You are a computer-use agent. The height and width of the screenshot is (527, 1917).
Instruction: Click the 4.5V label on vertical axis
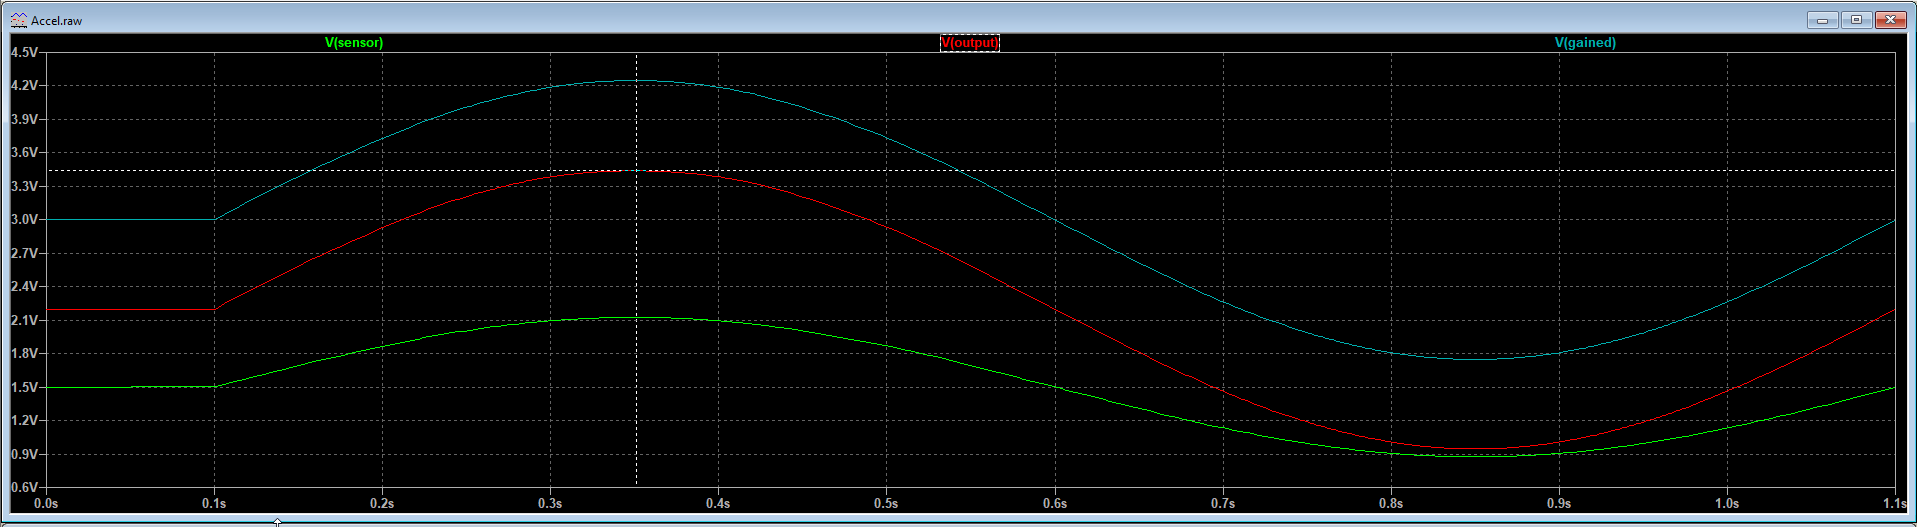pyautogui.click(x=24, y=52)
